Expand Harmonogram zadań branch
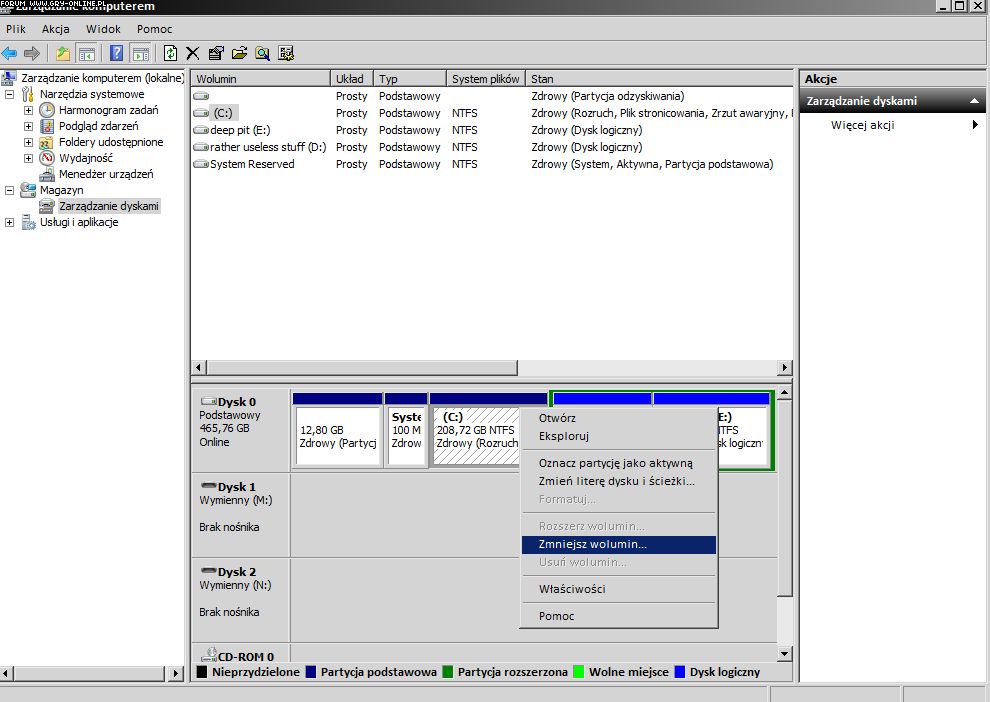The image size is (990, 702). [x=28, y=110]
